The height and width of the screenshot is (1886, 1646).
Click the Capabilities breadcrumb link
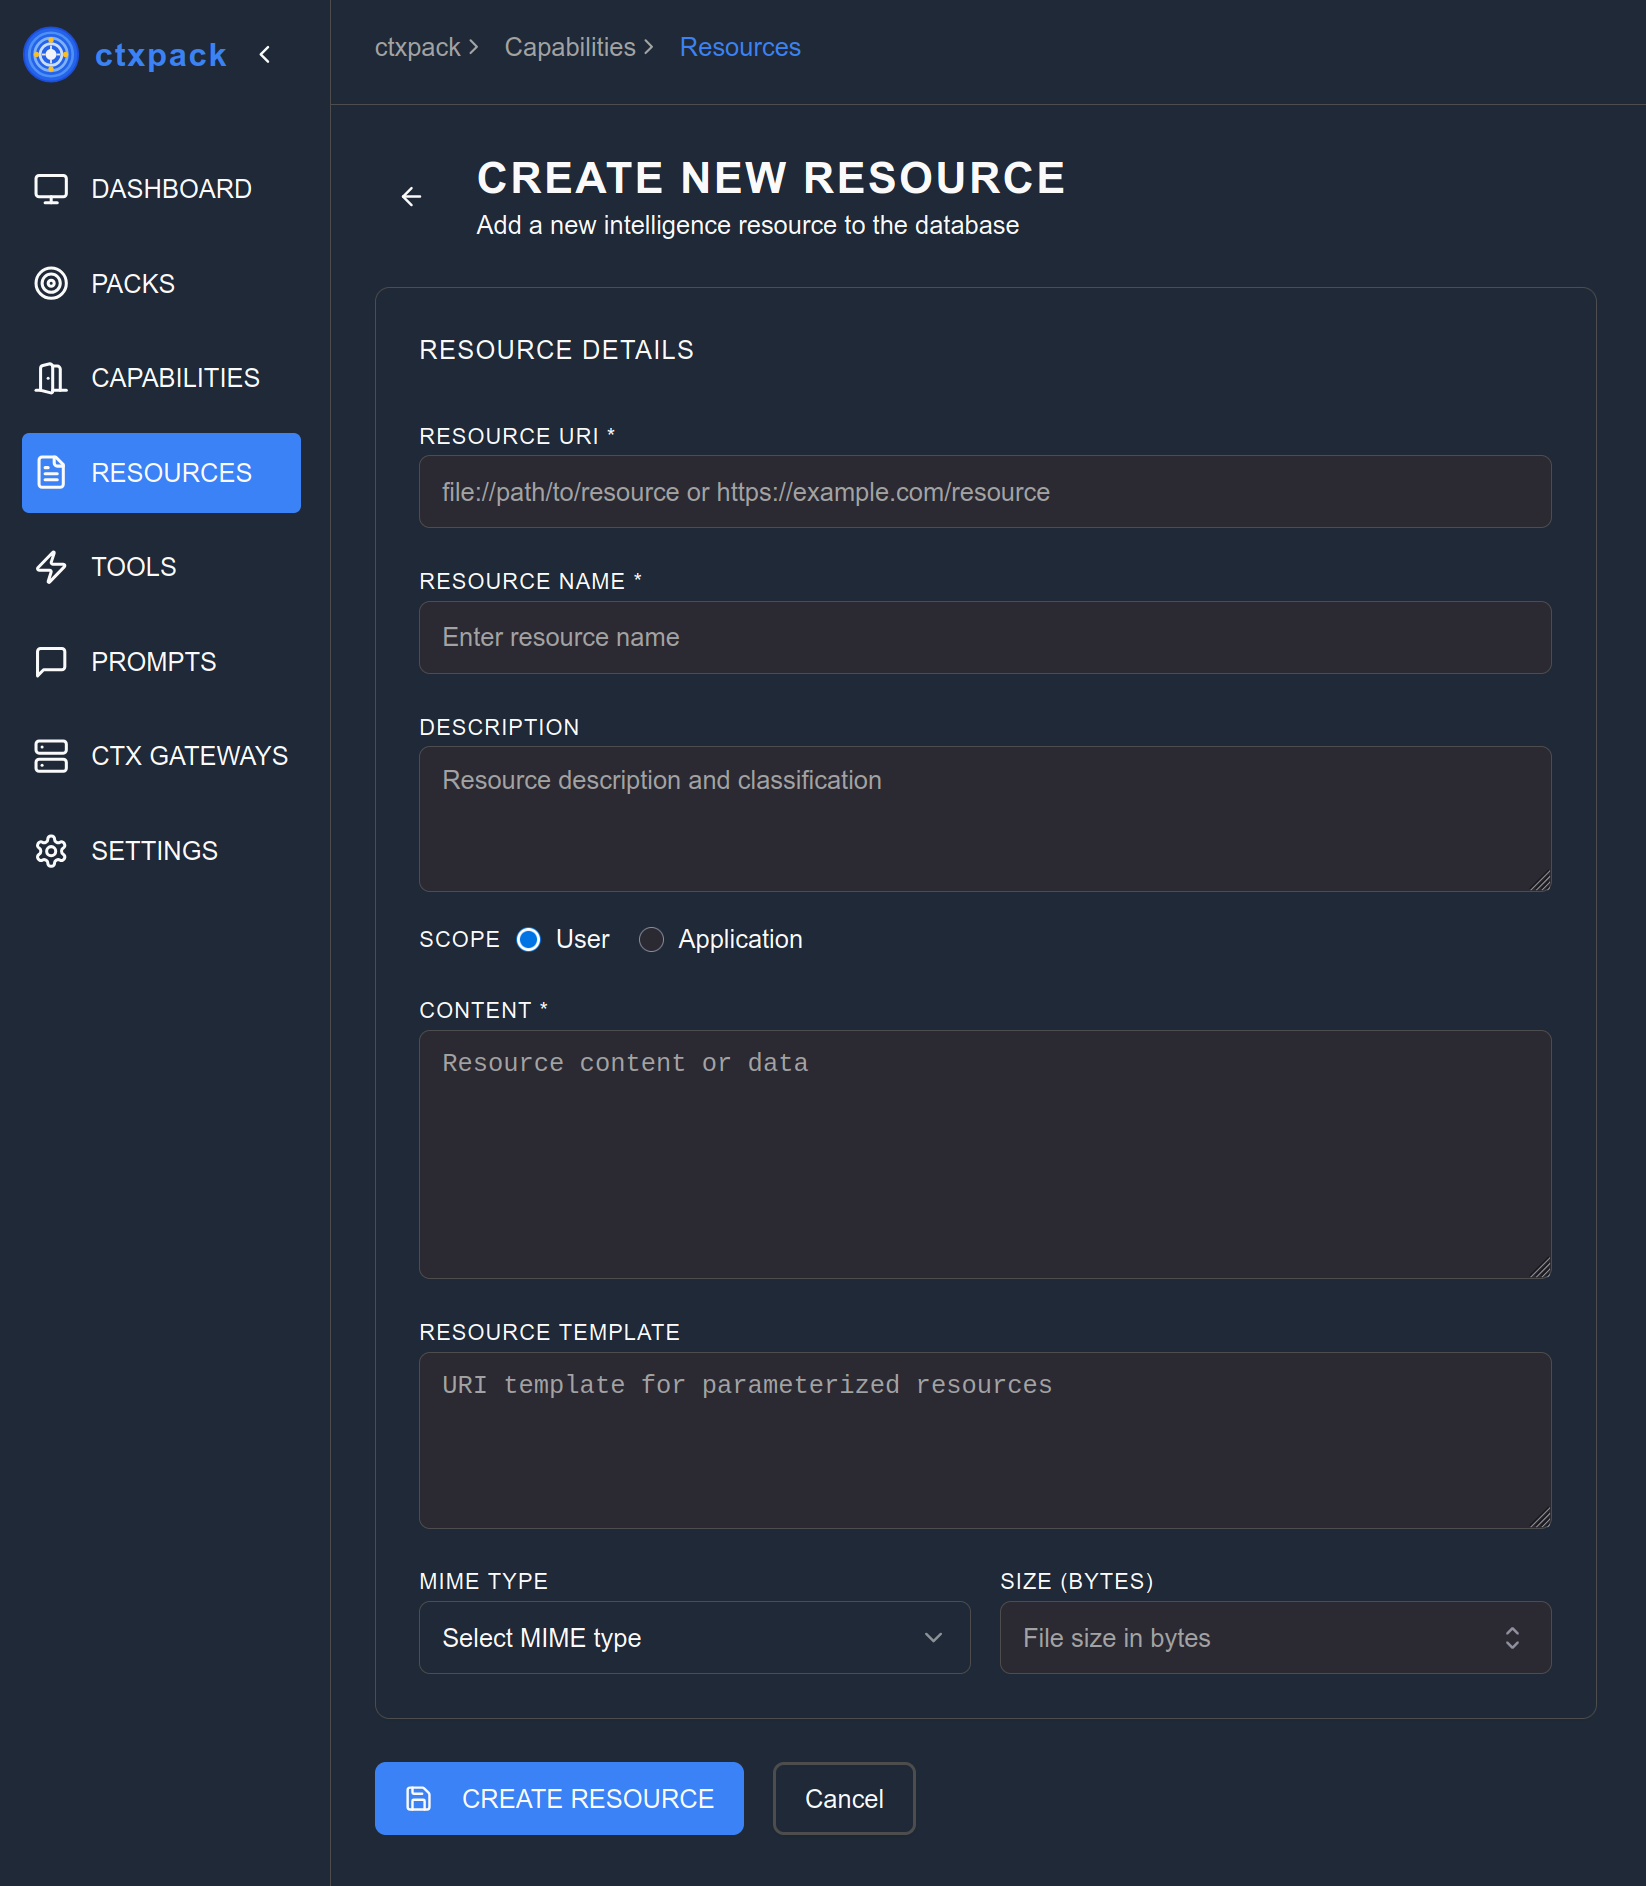[x=570, y=47]
